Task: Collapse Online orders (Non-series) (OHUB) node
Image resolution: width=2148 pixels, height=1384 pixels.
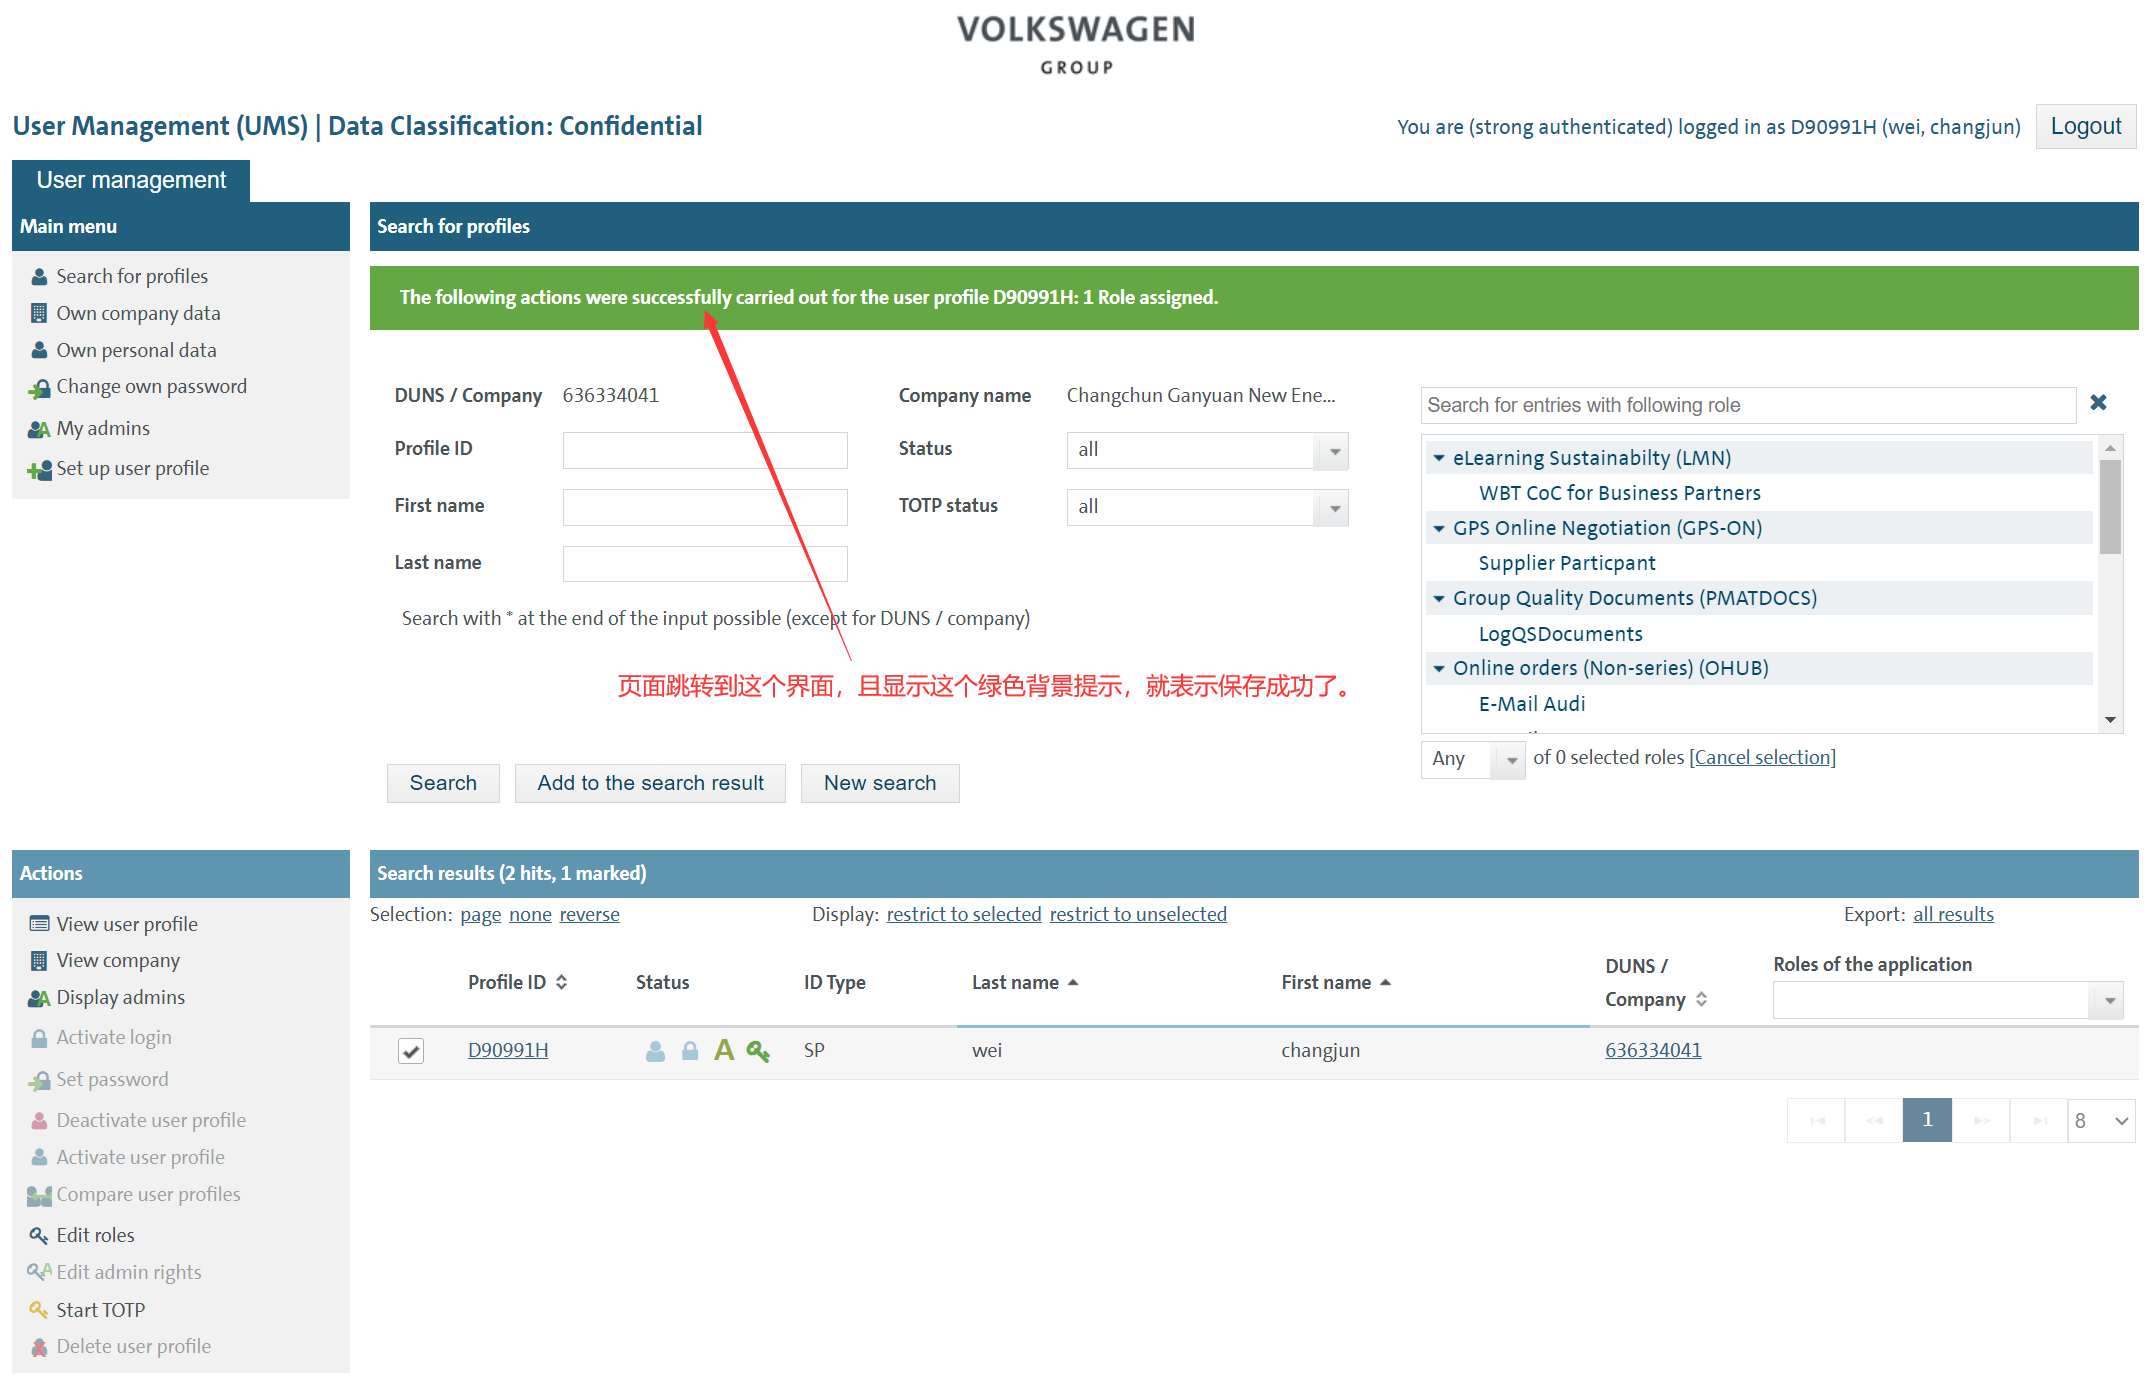Action: coord(1439,668)
